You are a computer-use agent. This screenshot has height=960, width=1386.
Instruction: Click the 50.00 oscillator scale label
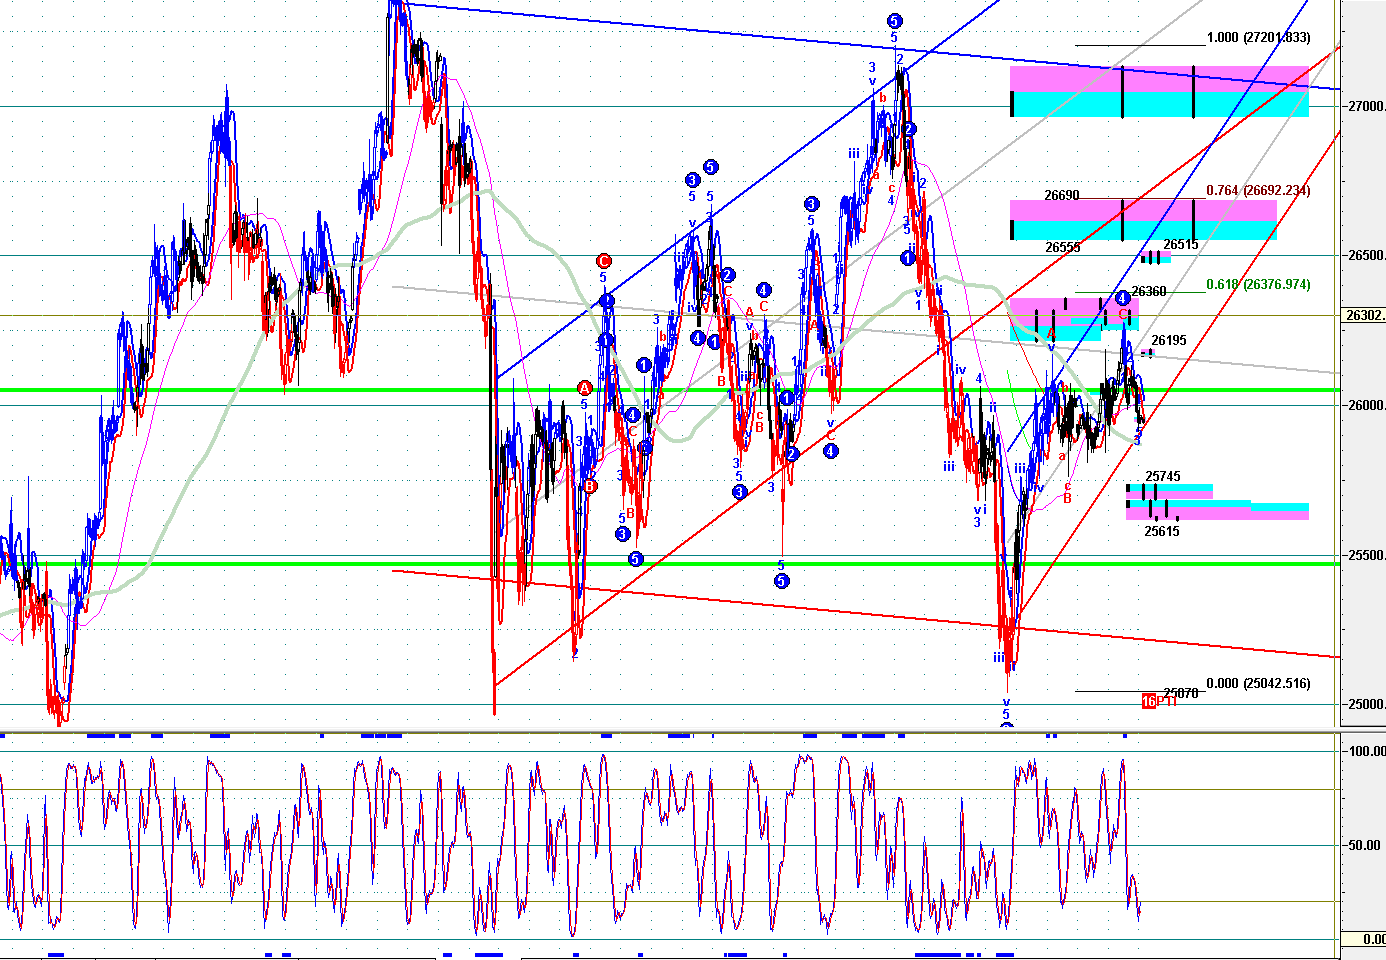pyautogui.click(x=1365, y=845)
